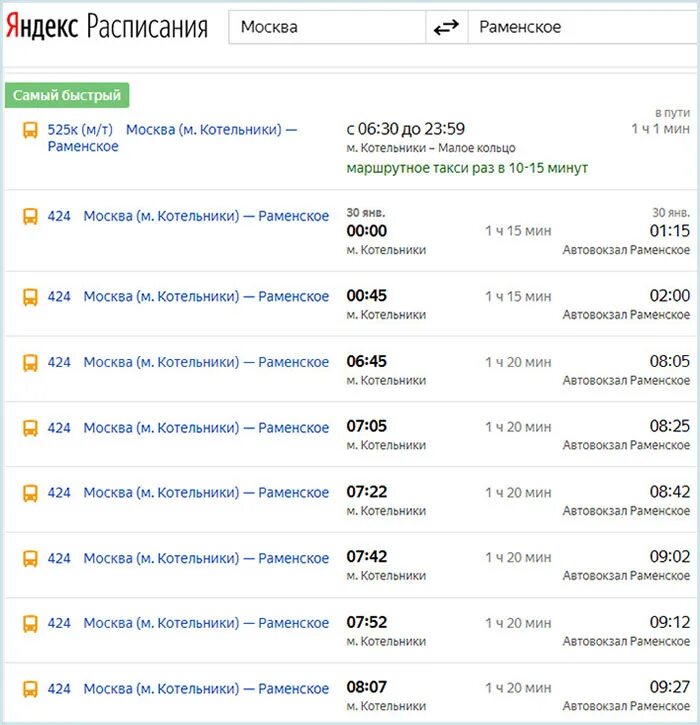Screen dimensions: 700x725
Task: Click arrival time 02:00
Action: 669,295
